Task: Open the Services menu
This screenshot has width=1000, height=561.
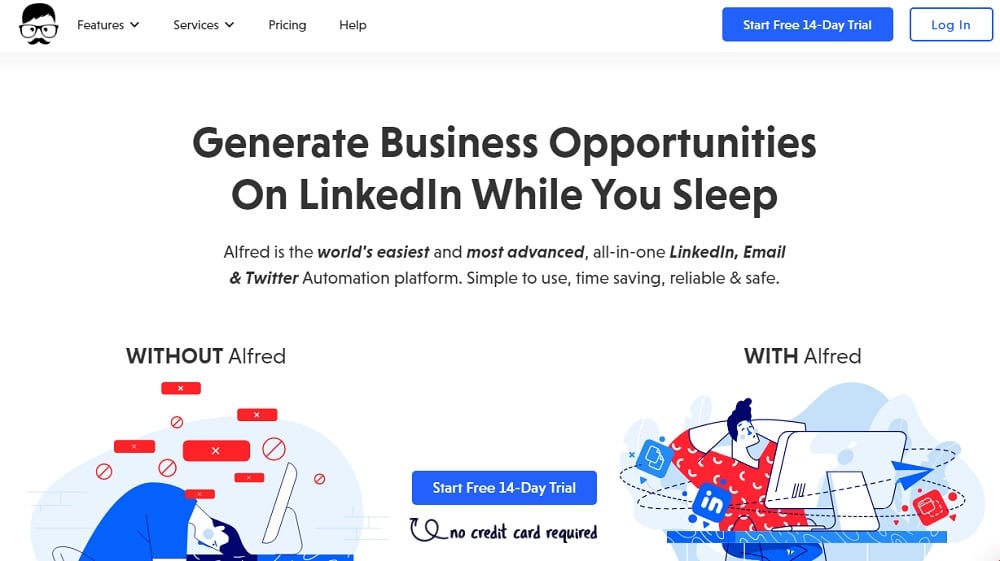Action: pos(203,25)
